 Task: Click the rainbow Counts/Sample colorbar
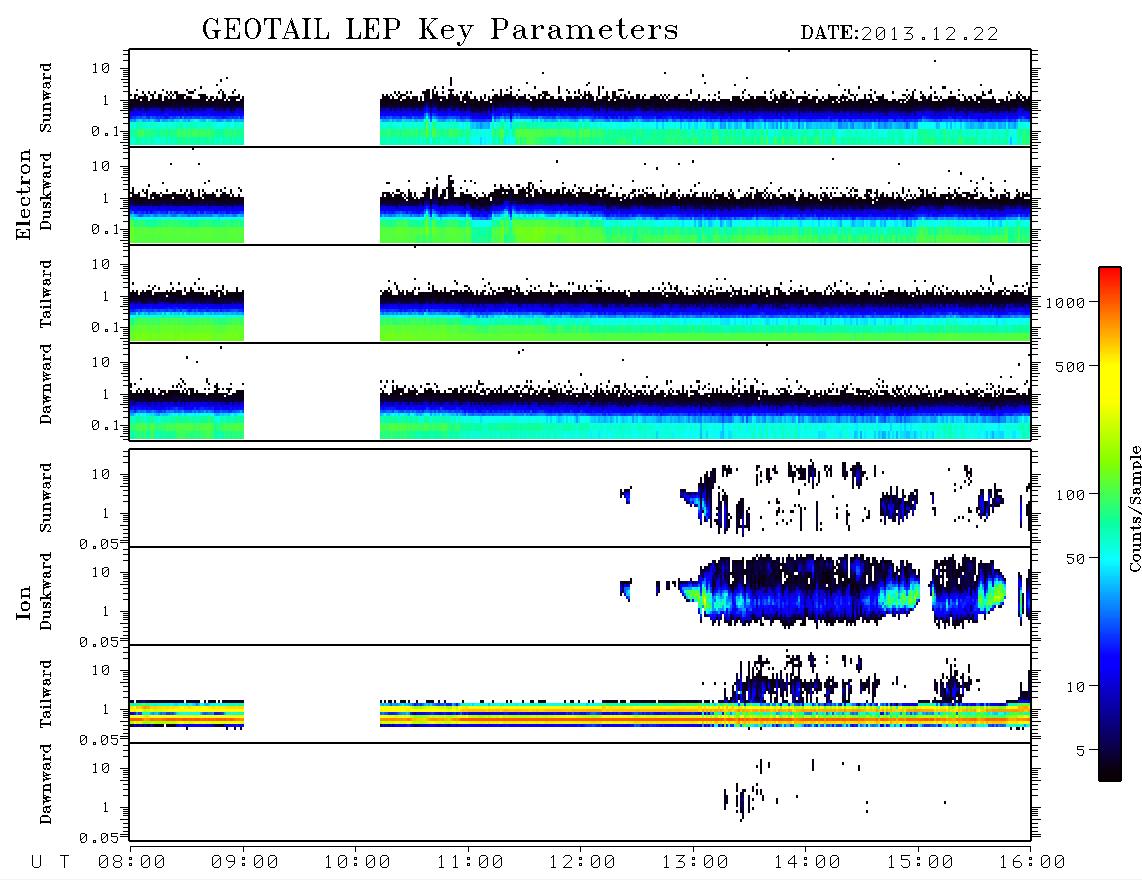pos(1110,525)
